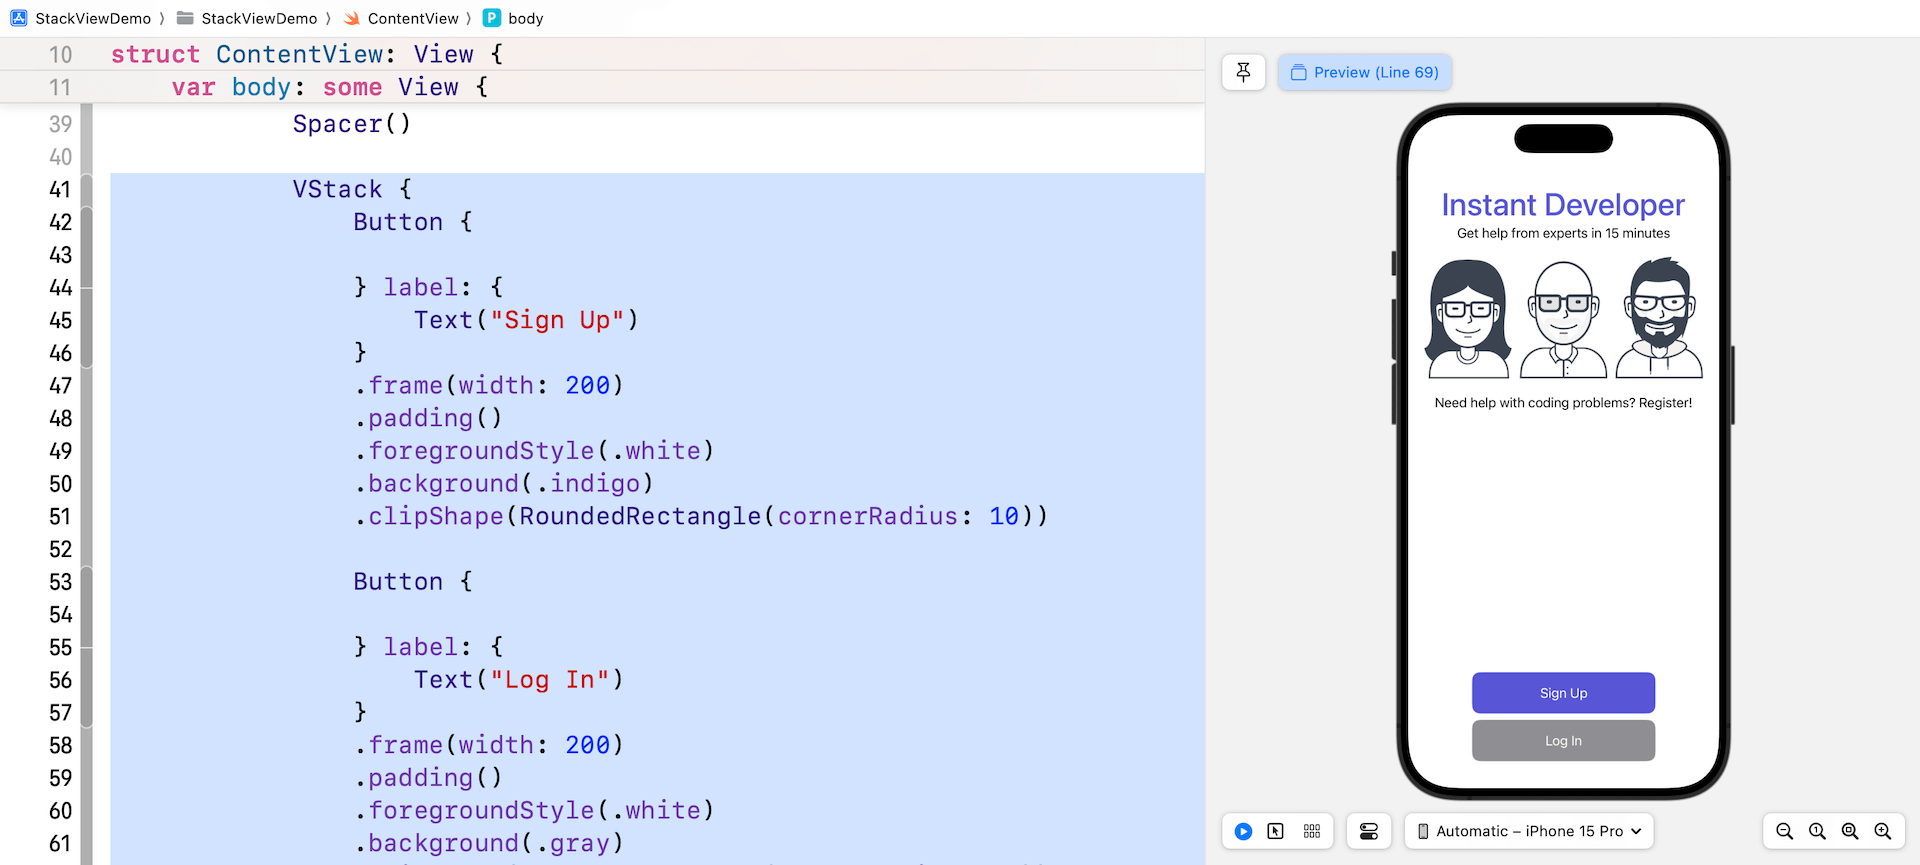The image size is (1920, 865).
Task: Zoom preview to fit
Action: [x=1850, y=831]
